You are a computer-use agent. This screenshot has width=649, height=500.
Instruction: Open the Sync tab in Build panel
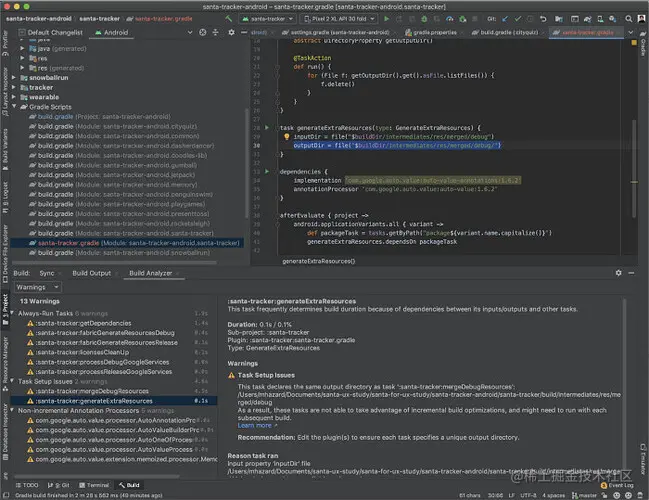[x=47, y=273]
